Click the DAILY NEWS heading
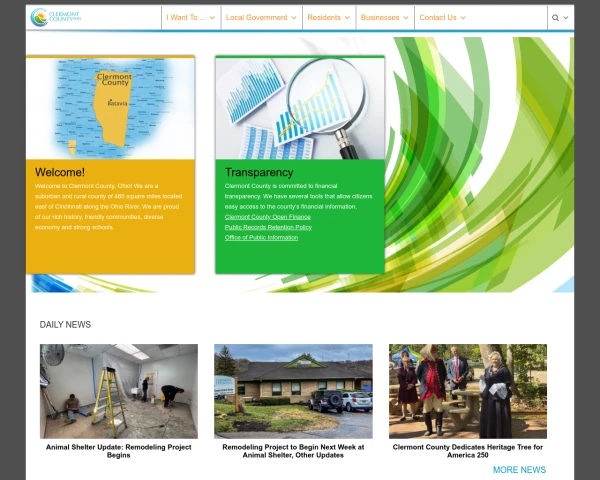 [x=65, y=325]
